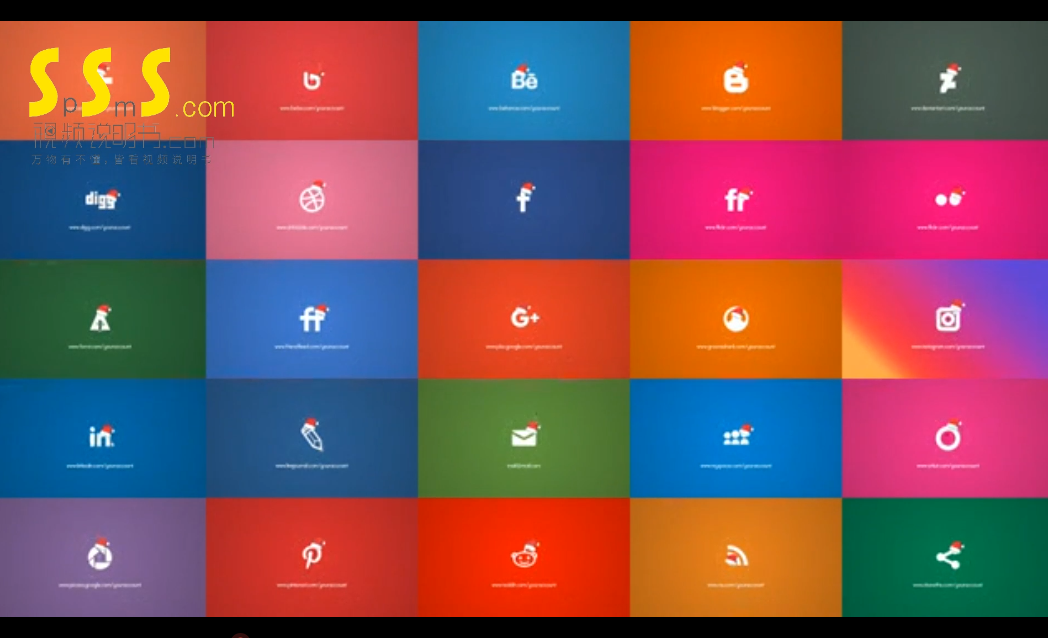The image size is (1048, 638).
Task: Click the Facebook f logo
Action: pos(525,198)
